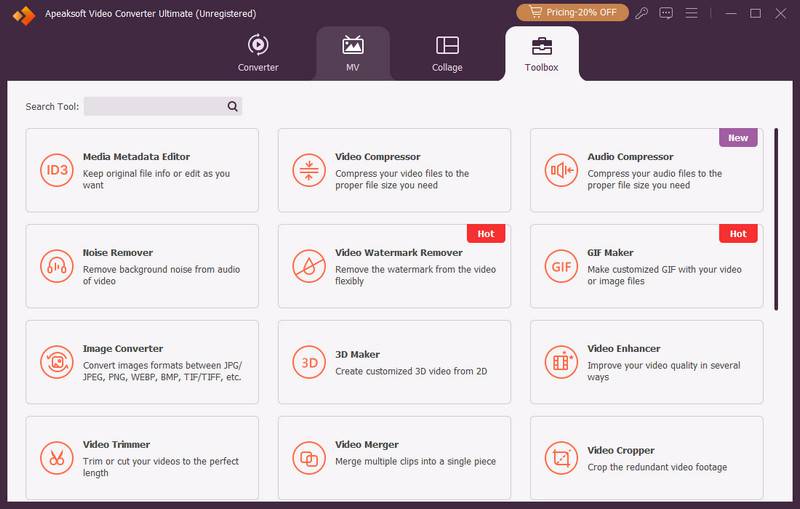Open the hamburger menu icon
The height and width of the screenshot is (509, 800).
tap(691, 13)
